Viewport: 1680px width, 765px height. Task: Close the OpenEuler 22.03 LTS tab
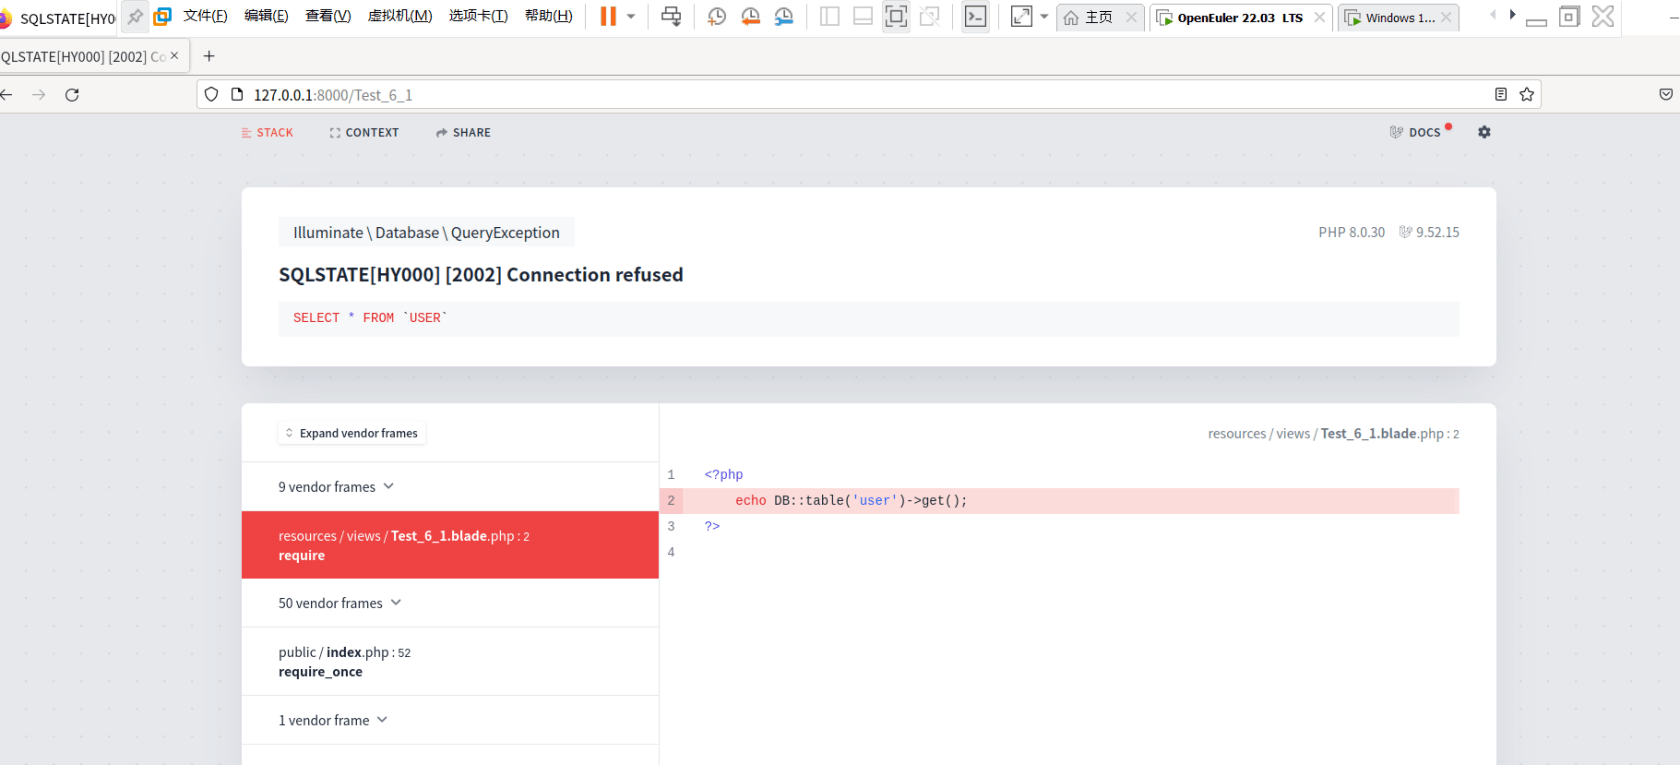pos(1320,17)
